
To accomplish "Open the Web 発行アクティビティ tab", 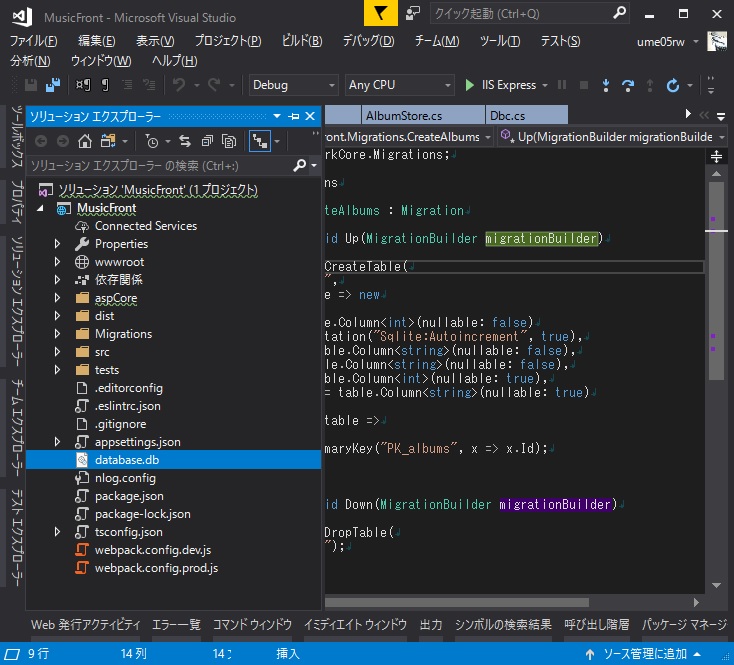I will click(x=85, y=624).
